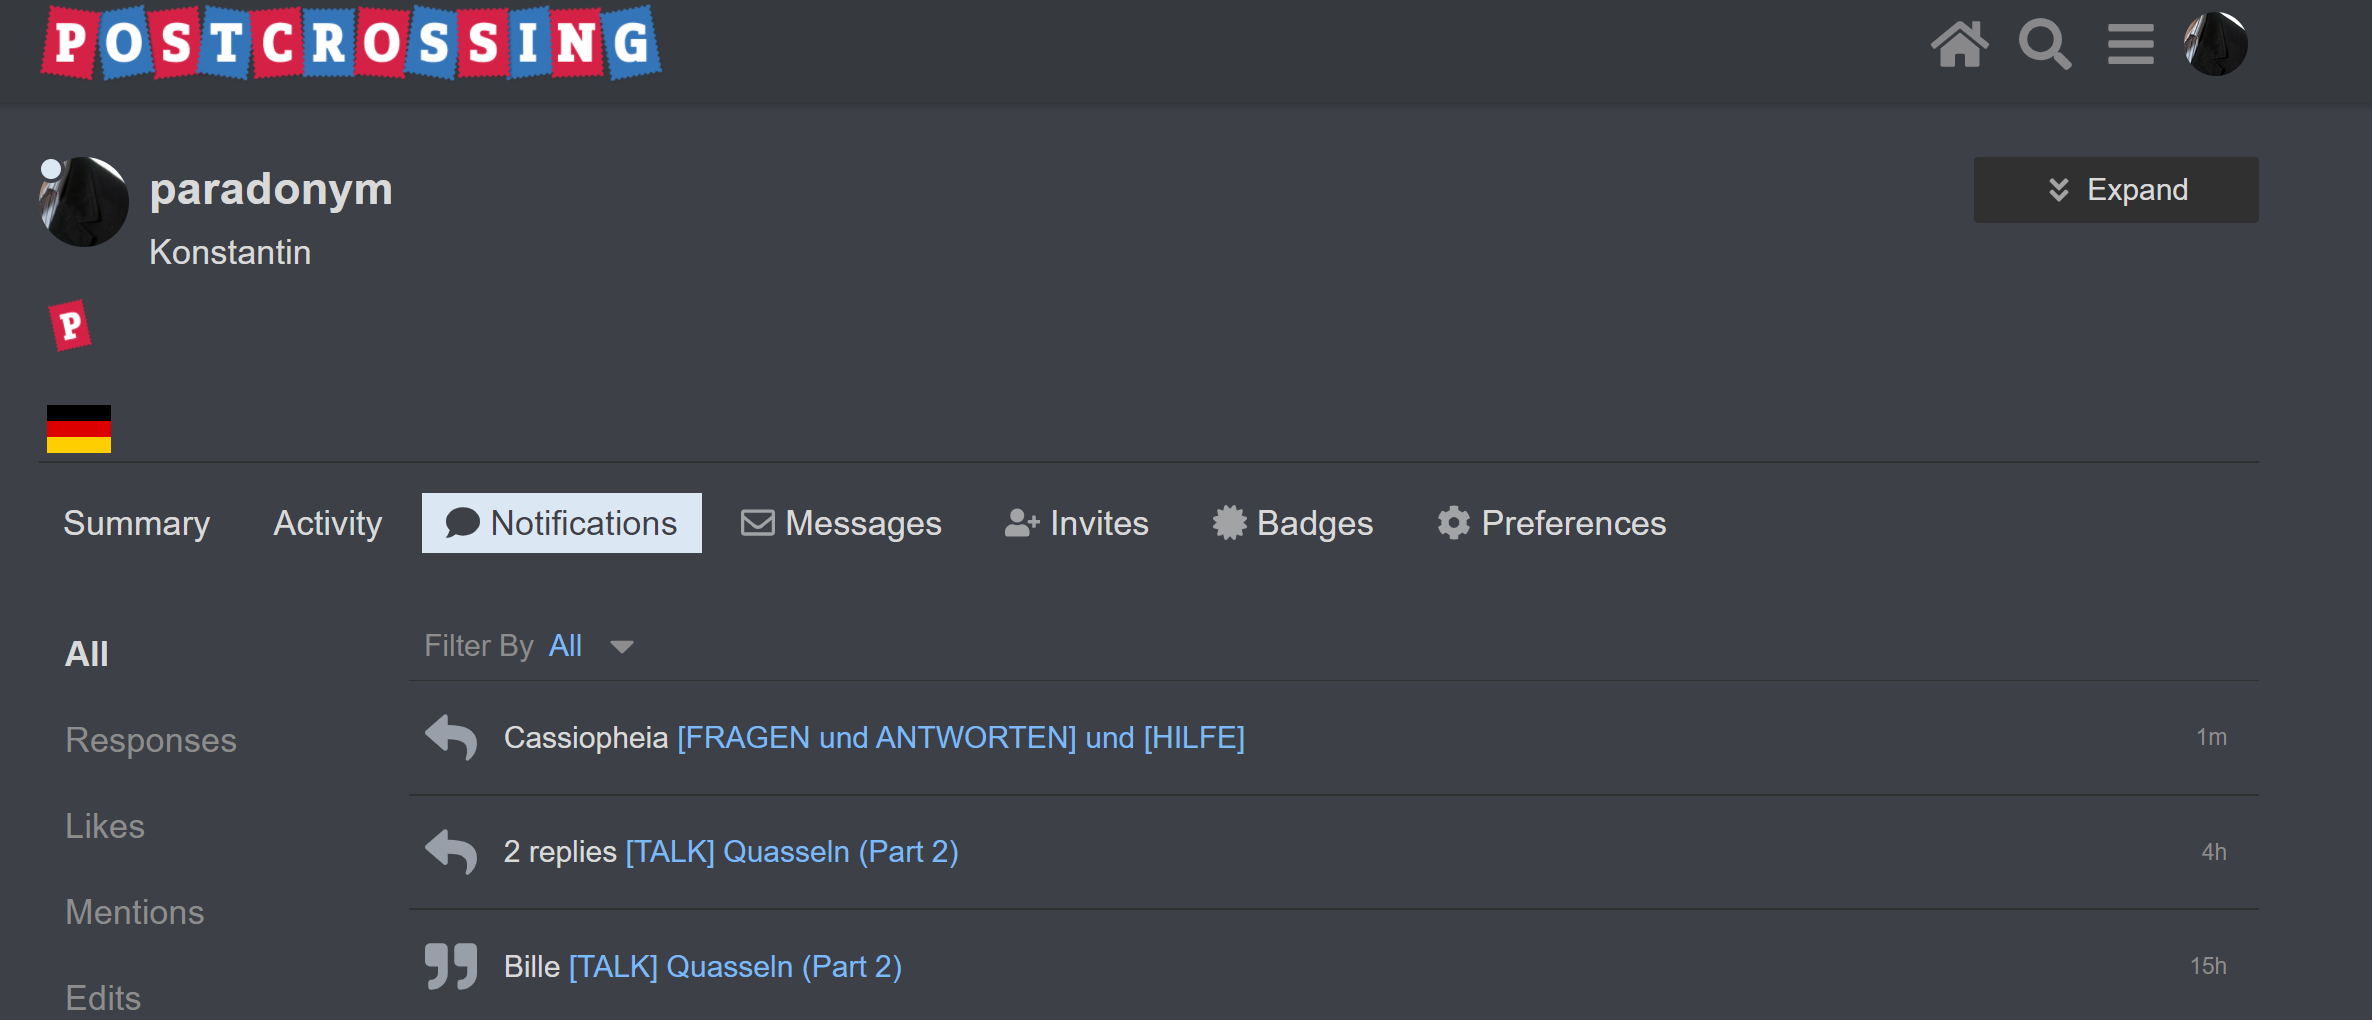This screenshot has width=2372, height=1020.
Task: Click the Postcrossing logo
Action: click(x=350, y=43)
